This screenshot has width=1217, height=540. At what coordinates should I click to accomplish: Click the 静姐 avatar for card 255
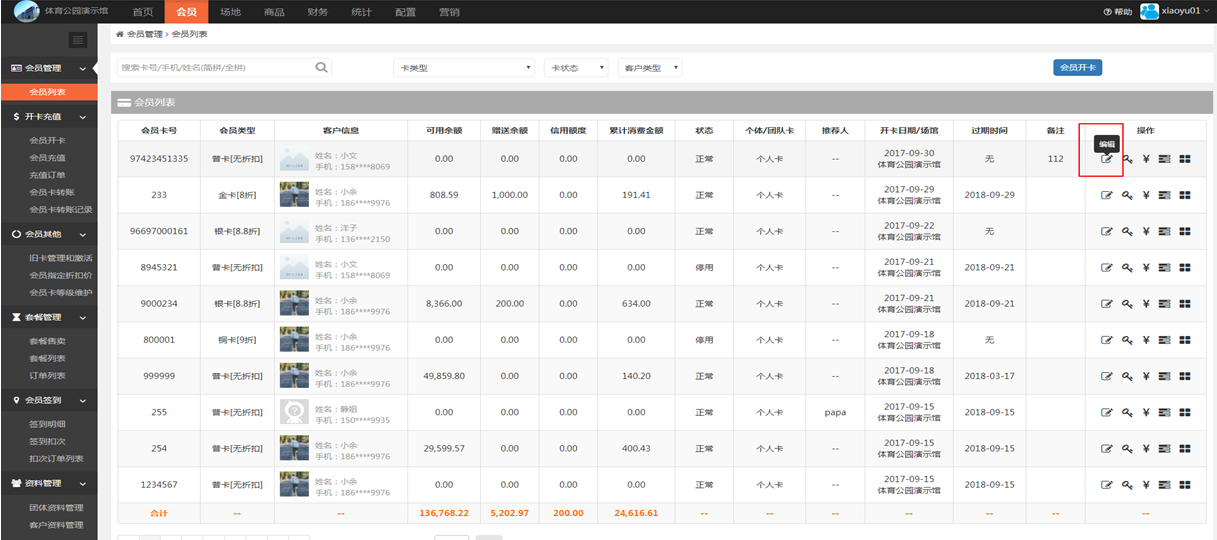294,412
